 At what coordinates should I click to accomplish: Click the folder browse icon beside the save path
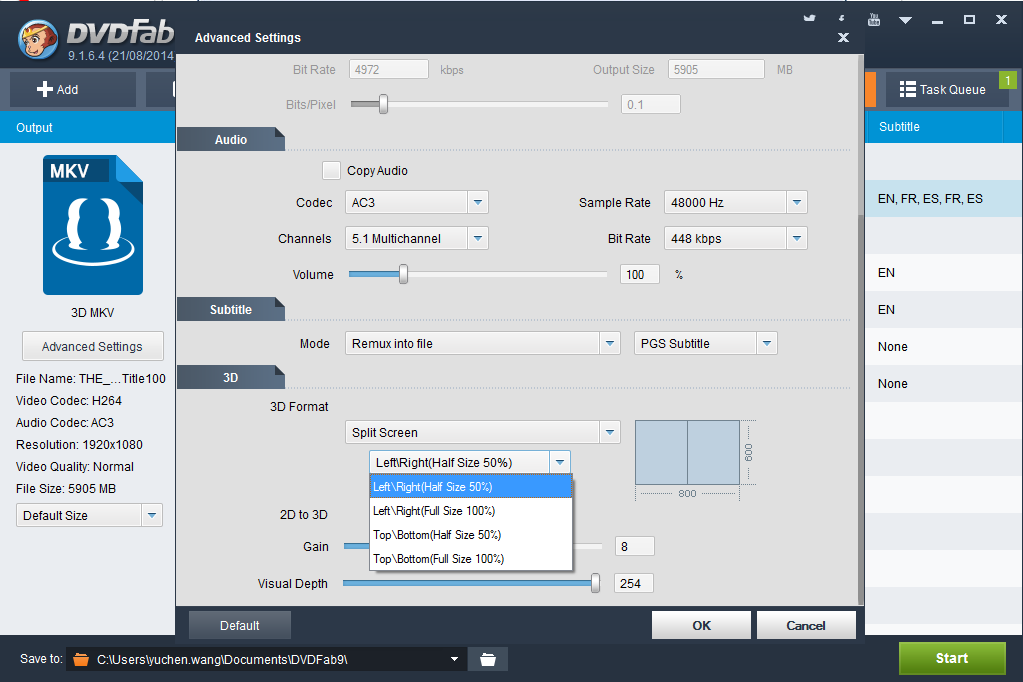pos(487,658)
